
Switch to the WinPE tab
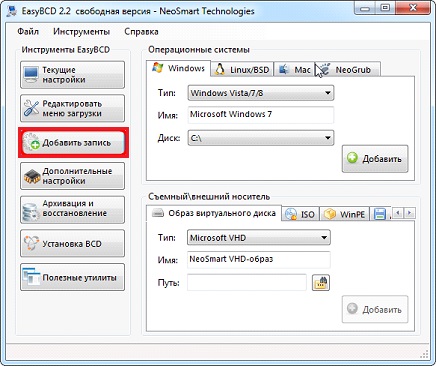coord(344,214)
